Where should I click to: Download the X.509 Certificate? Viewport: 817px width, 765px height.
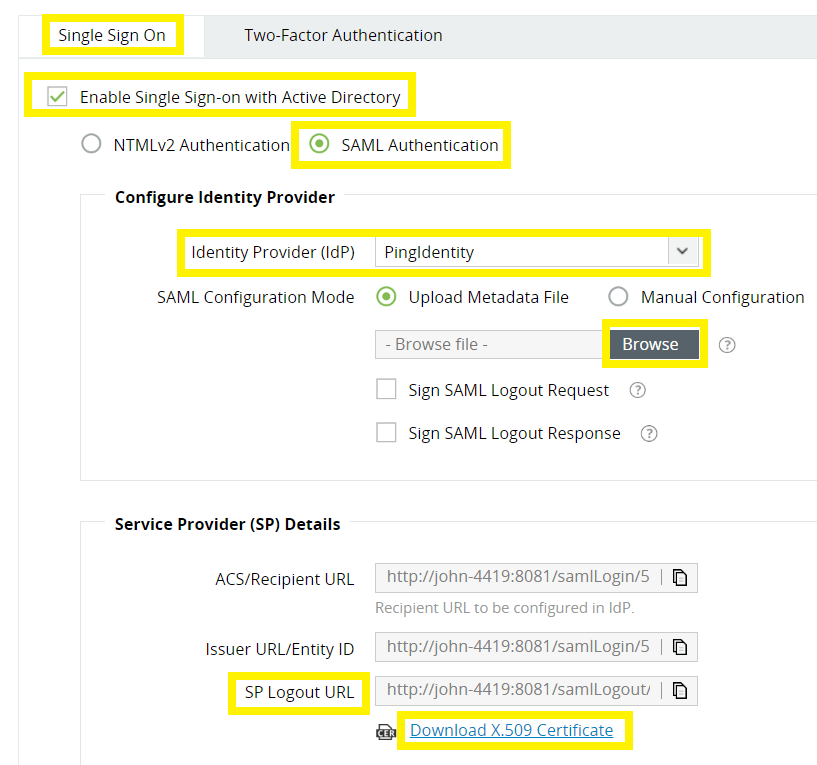pyautogui.click(x=511, y=731)
